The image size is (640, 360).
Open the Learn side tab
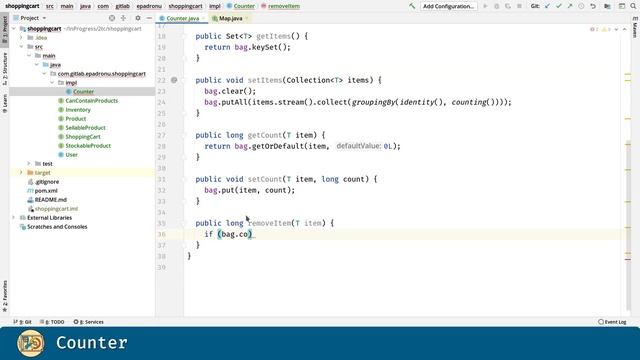(x=4, y=104)
